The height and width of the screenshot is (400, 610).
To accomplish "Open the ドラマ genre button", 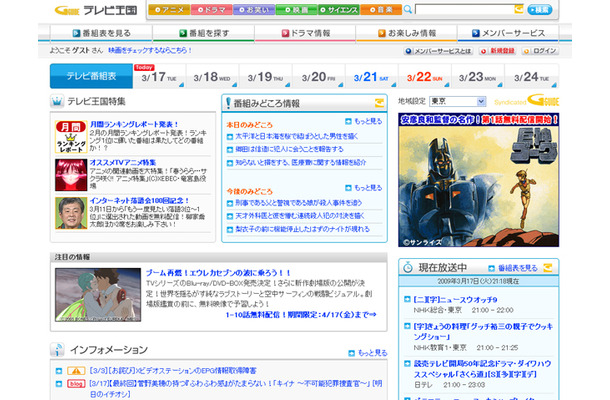I will coord(211,10).
